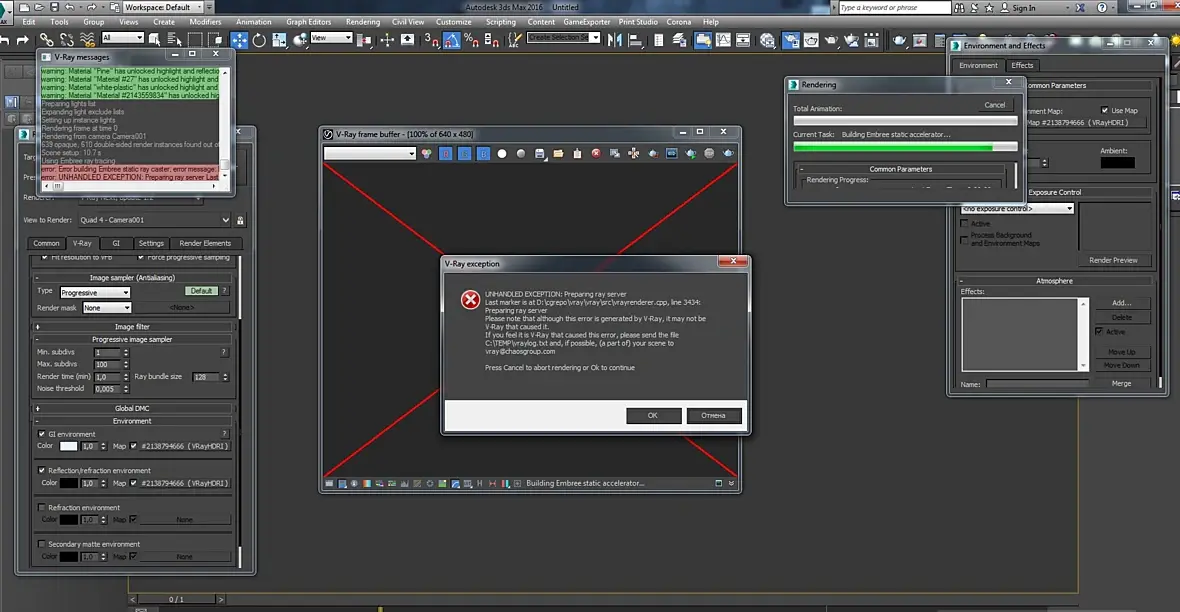Screen dimensions: 1180x612
Task: Click the red clear image icon in frame buffer
Action: [x=596, y=154]
